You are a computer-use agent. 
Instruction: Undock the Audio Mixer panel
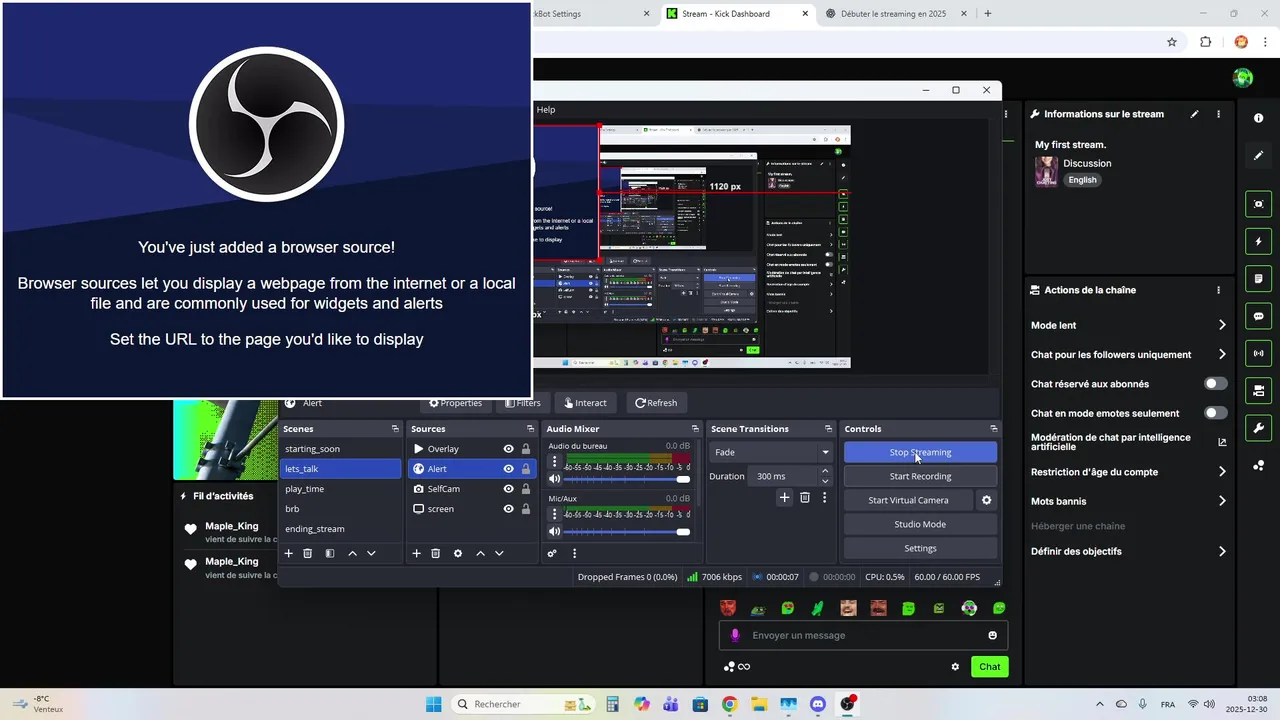click(x=693, y=429)
